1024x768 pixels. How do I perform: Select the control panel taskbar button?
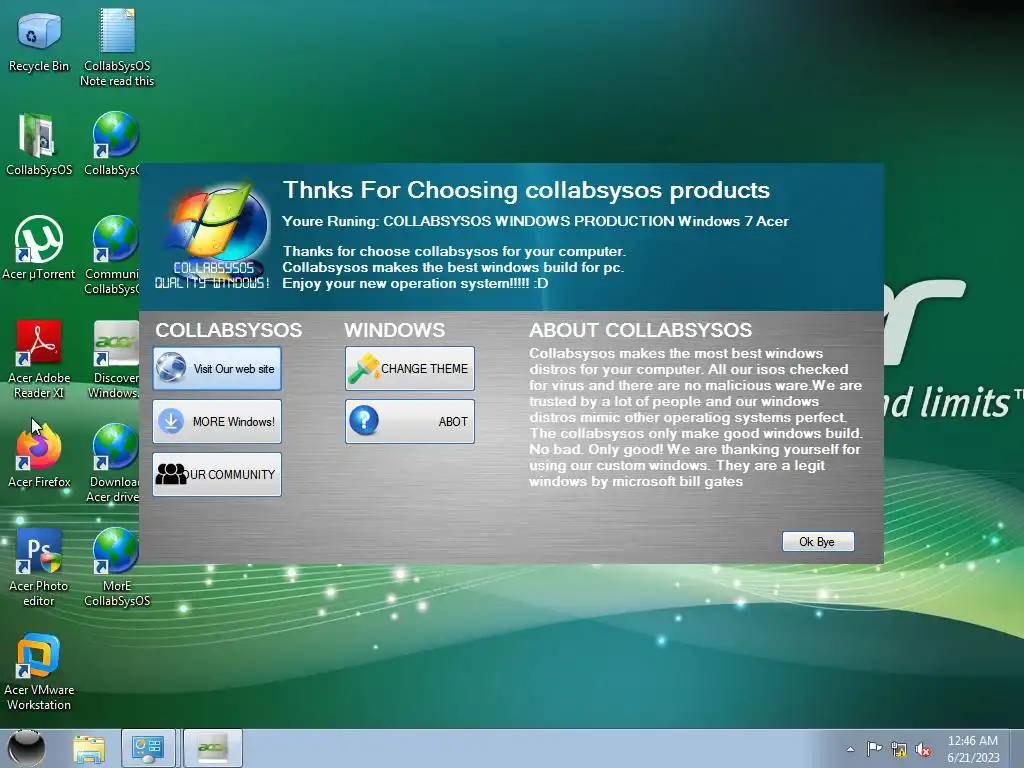(x=148, y=748)
